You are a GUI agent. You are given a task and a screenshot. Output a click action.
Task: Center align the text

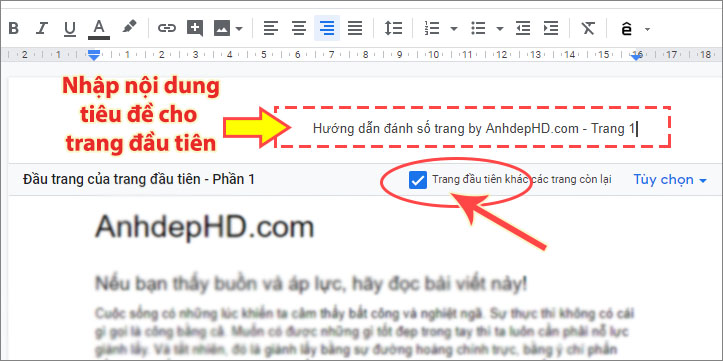click(x=299, y=29)
